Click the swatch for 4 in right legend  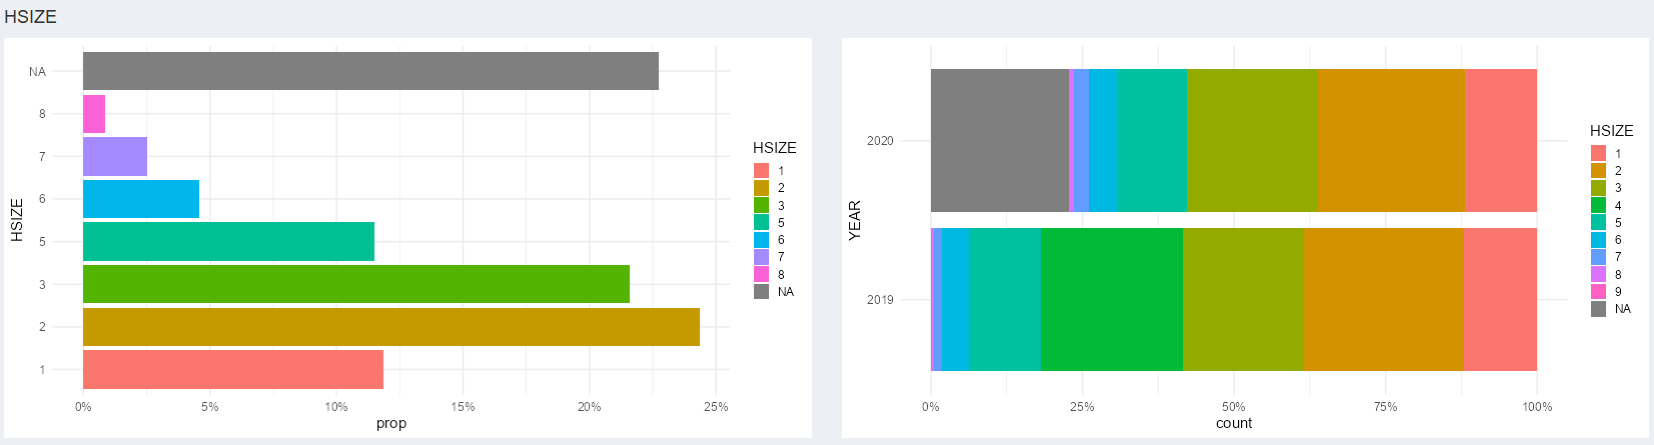coord(1599,205)
